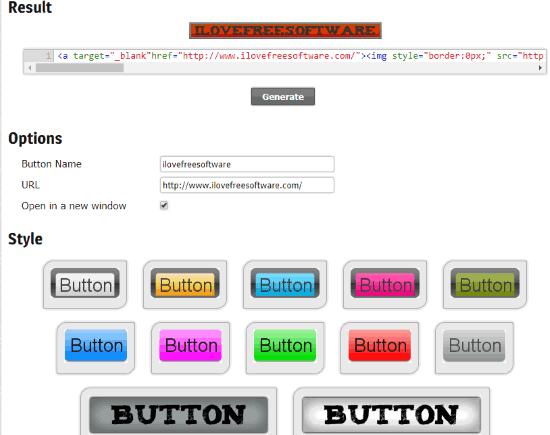Click the Generate button

pos(283,96)
